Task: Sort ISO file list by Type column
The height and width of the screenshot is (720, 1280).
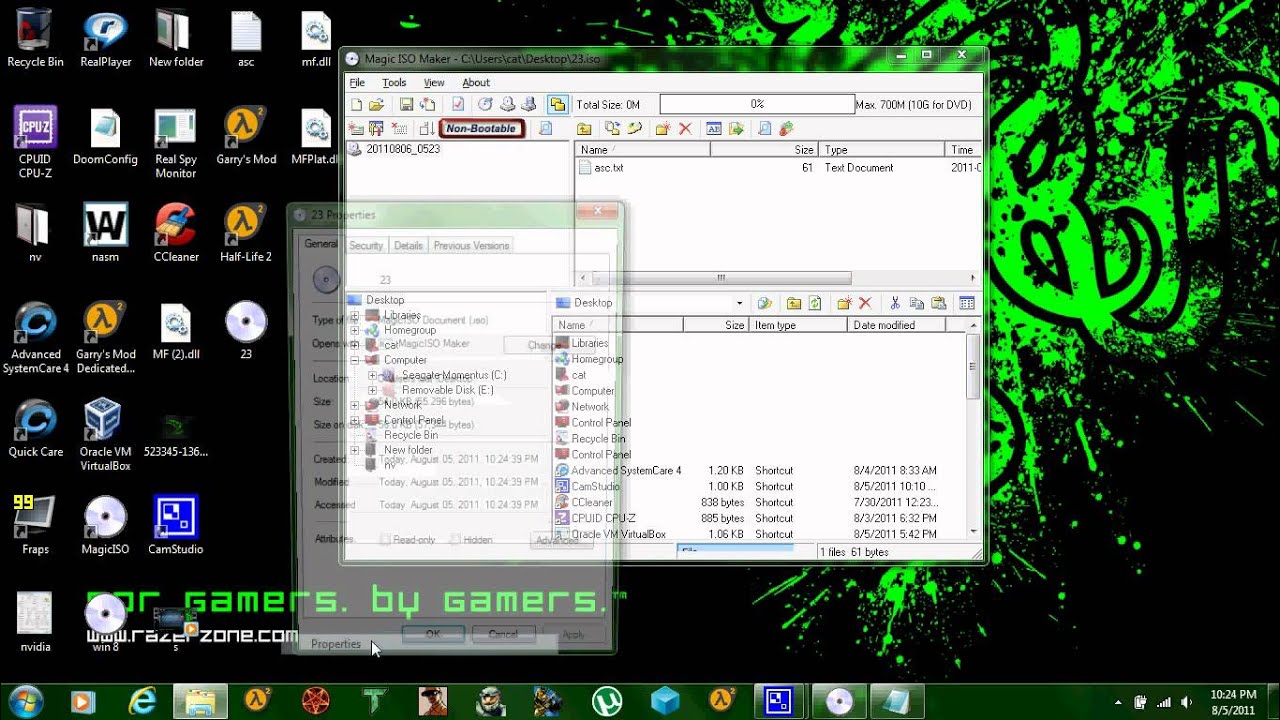Action: [x=882, y=149]
